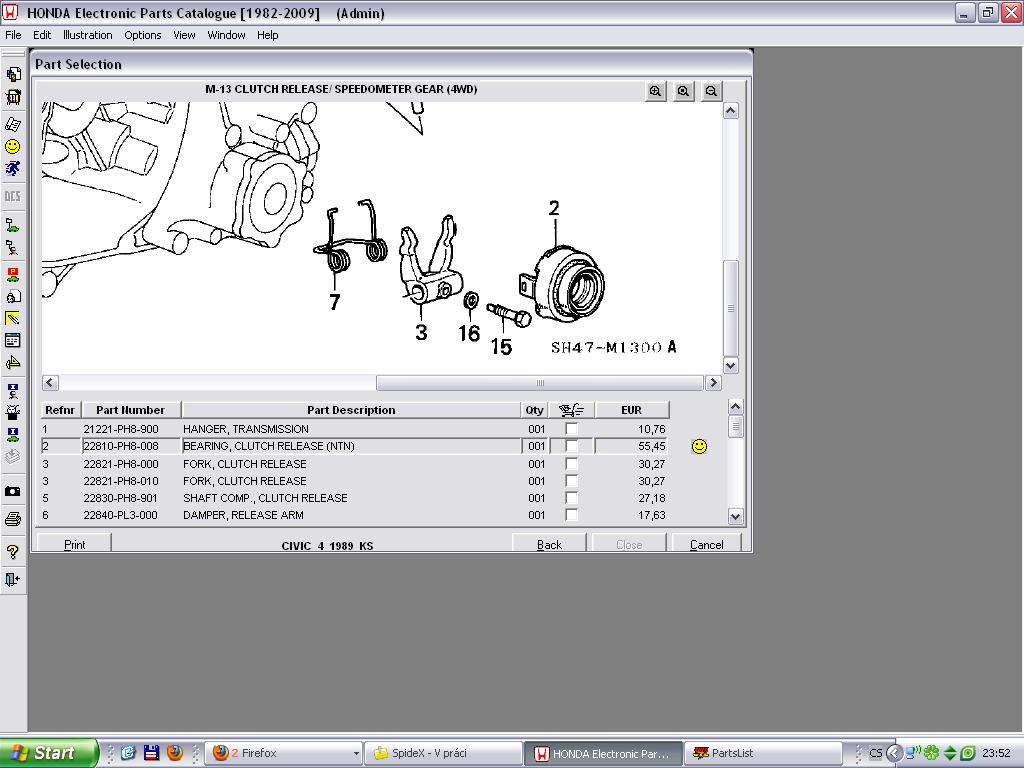Click the illustration horizontal scrollbar thumb
1024x768 pixels.
tap(540, 383)
